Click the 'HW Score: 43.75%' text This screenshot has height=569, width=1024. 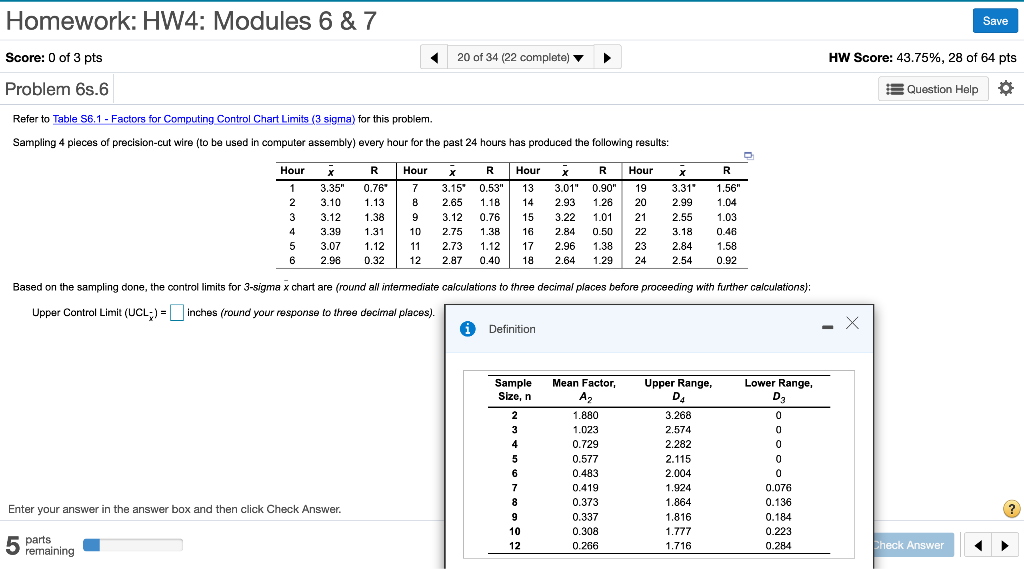(922, 57)
